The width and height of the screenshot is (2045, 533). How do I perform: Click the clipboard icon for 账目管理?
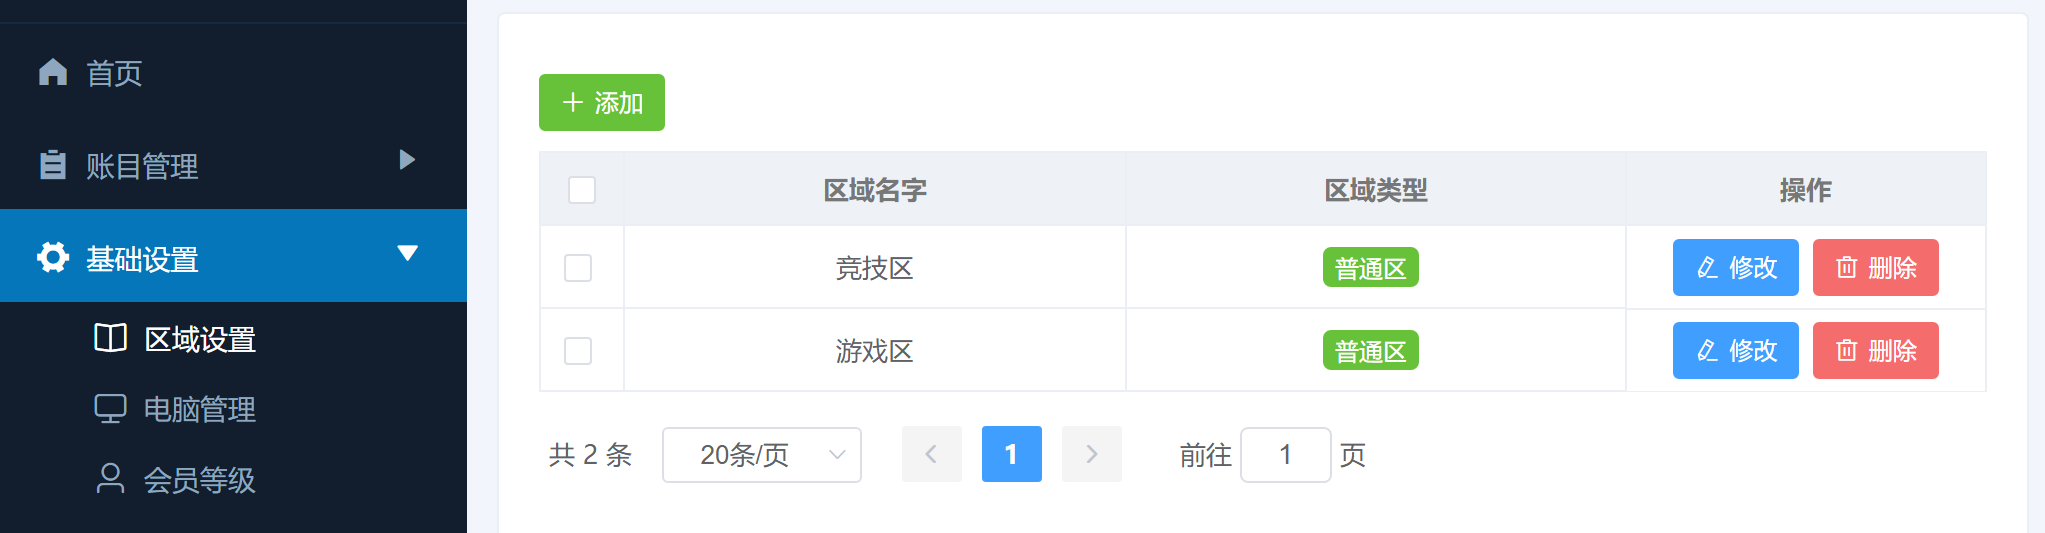[53, 165]
